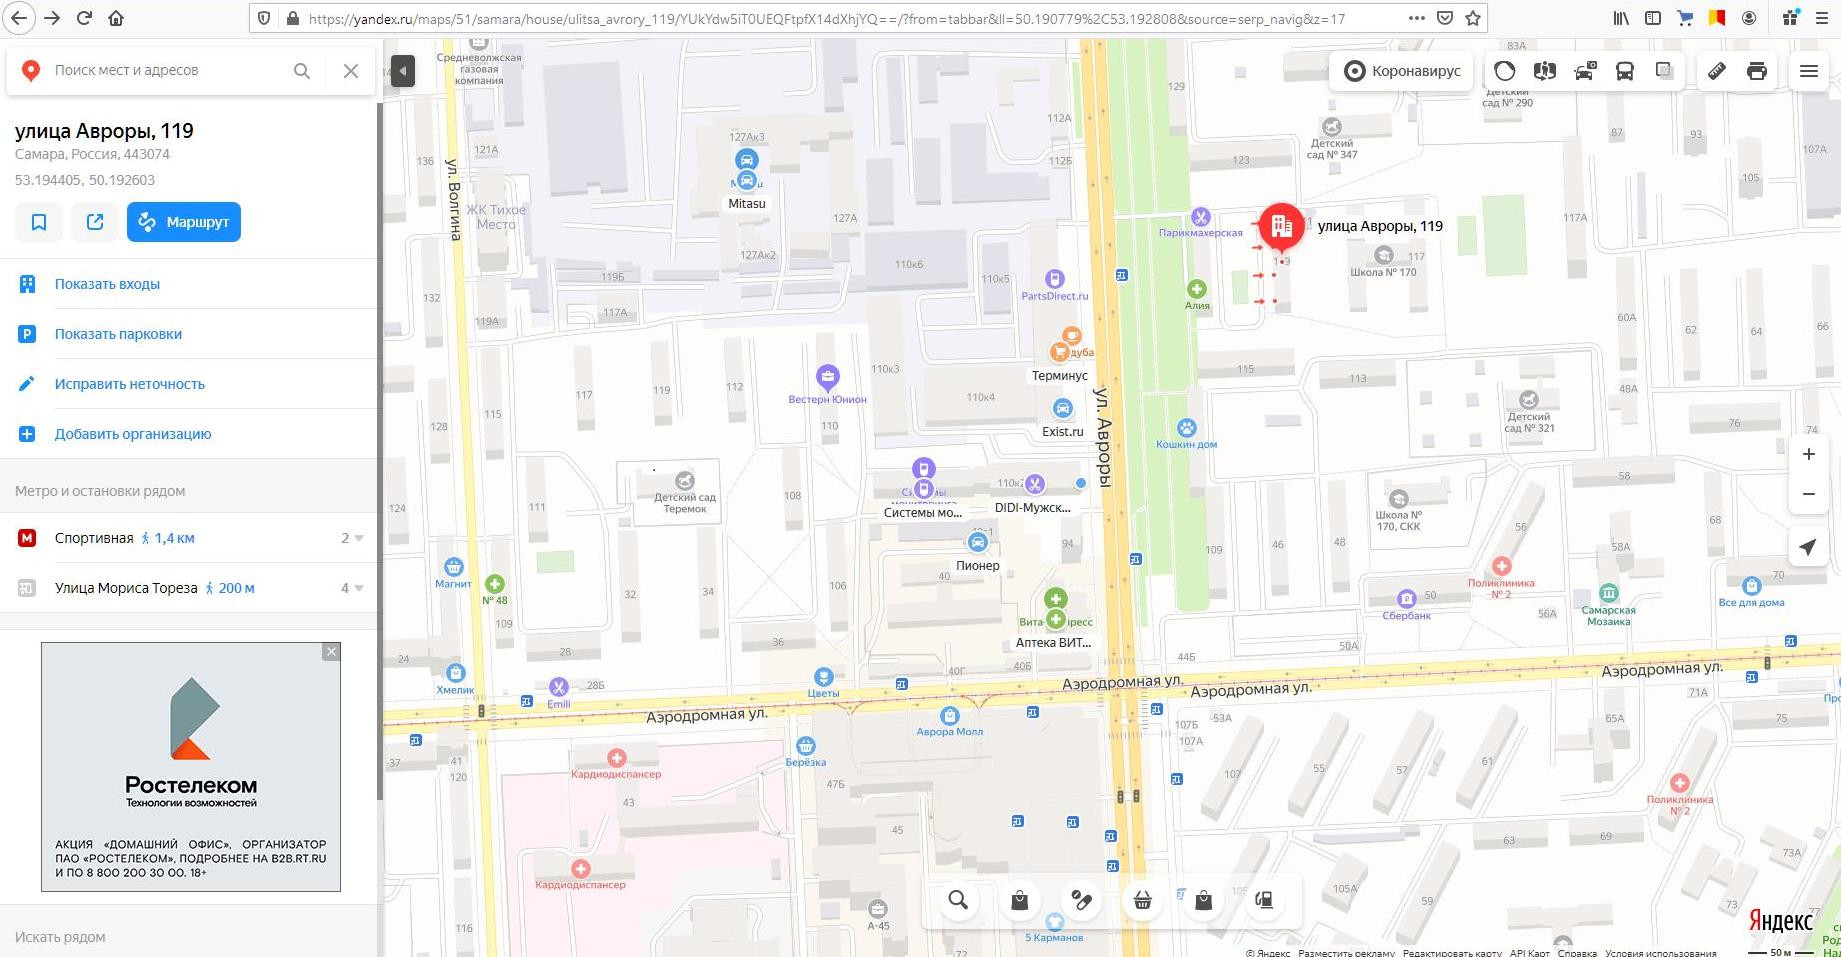Click the Самарская Мозаика marker

1608,593
